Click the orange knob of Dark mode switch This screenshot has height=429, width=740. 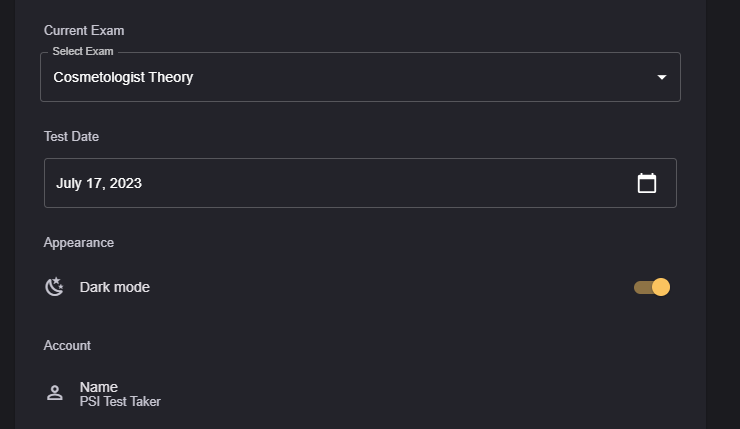pos(660,287)
